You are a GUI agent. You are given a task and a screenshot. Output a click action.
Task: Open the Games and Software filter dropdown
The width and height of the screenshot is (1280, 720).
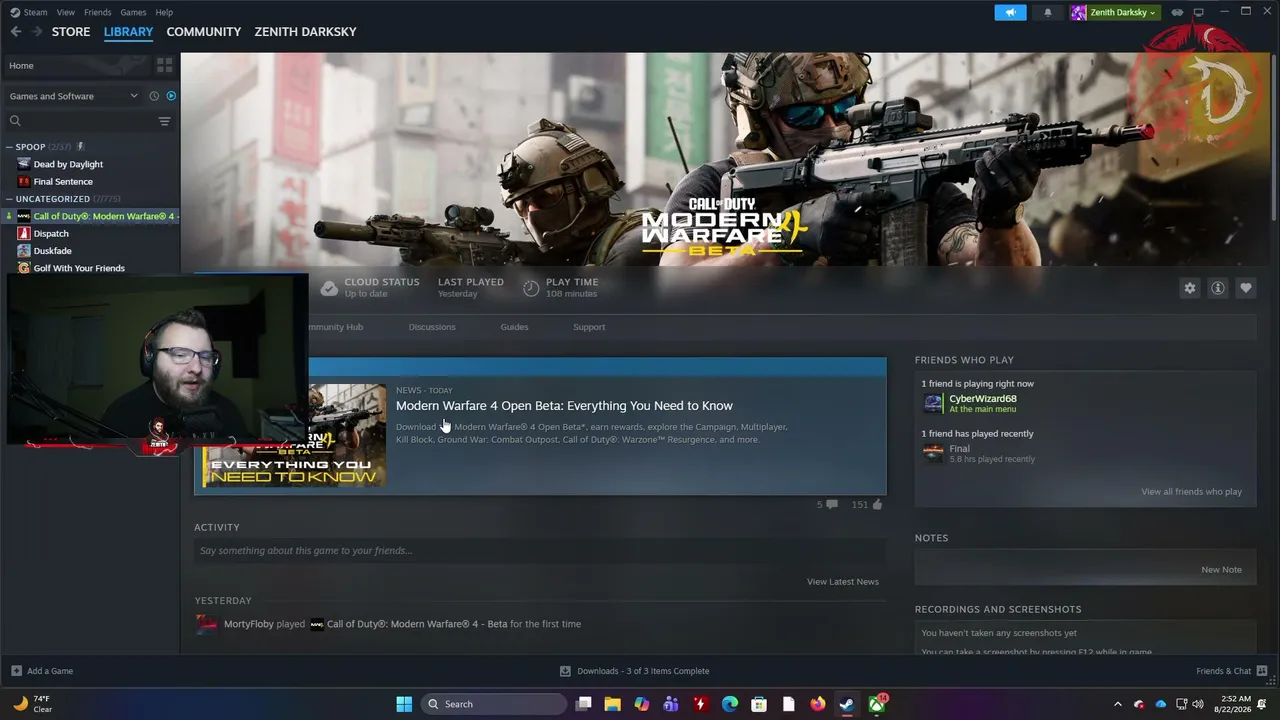click(x=74, y=96)
